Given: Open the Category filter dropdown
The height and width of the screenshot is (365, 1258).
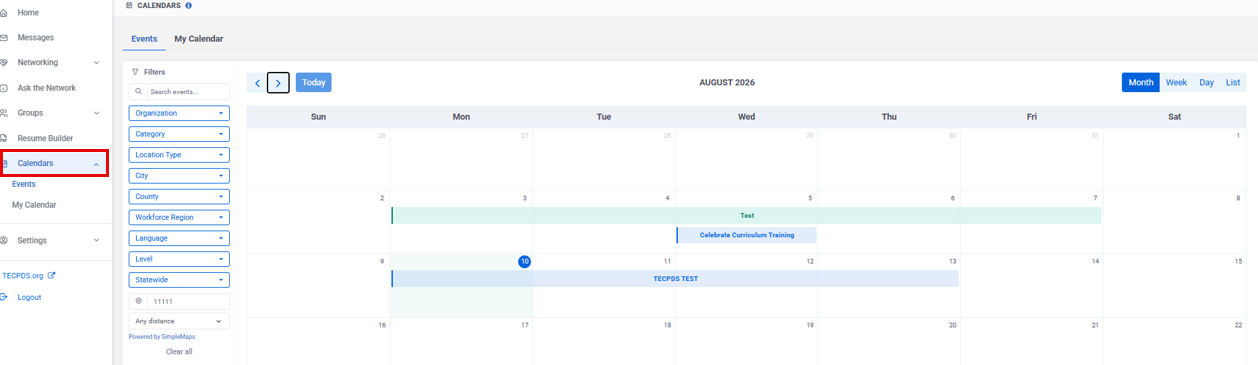Looking at the screenshot, I should (x=179, y=134).
